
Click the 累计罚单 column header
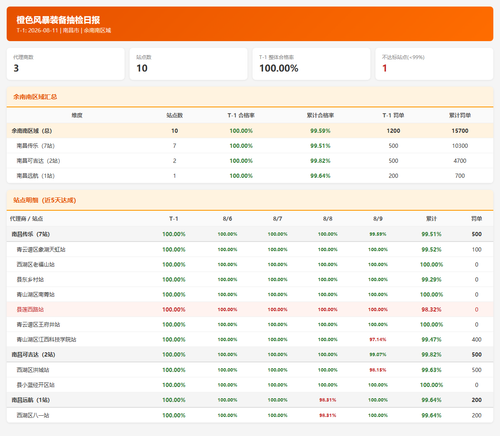[460, 115]
